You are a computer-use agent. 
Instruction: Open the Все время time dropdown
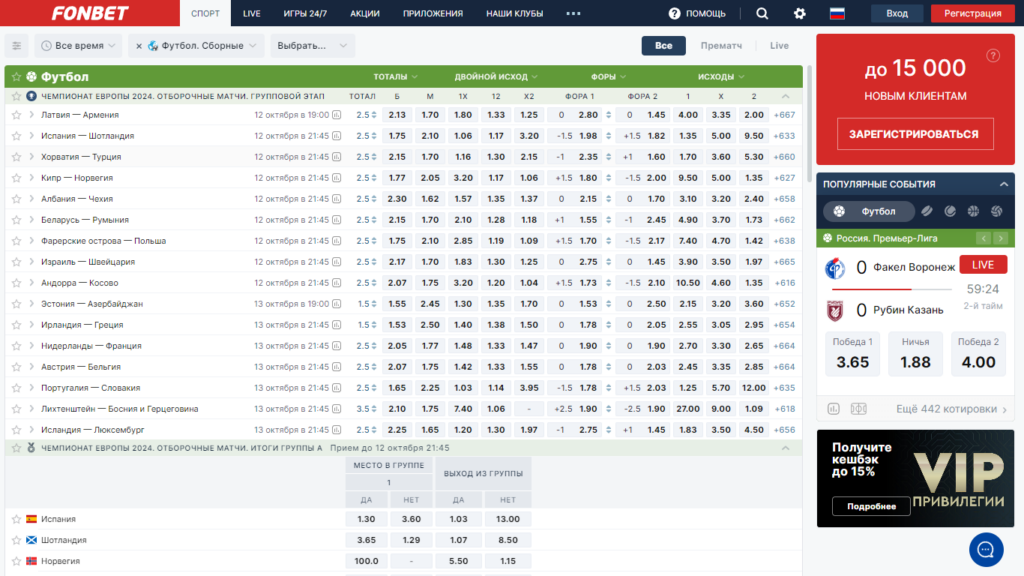78,46
